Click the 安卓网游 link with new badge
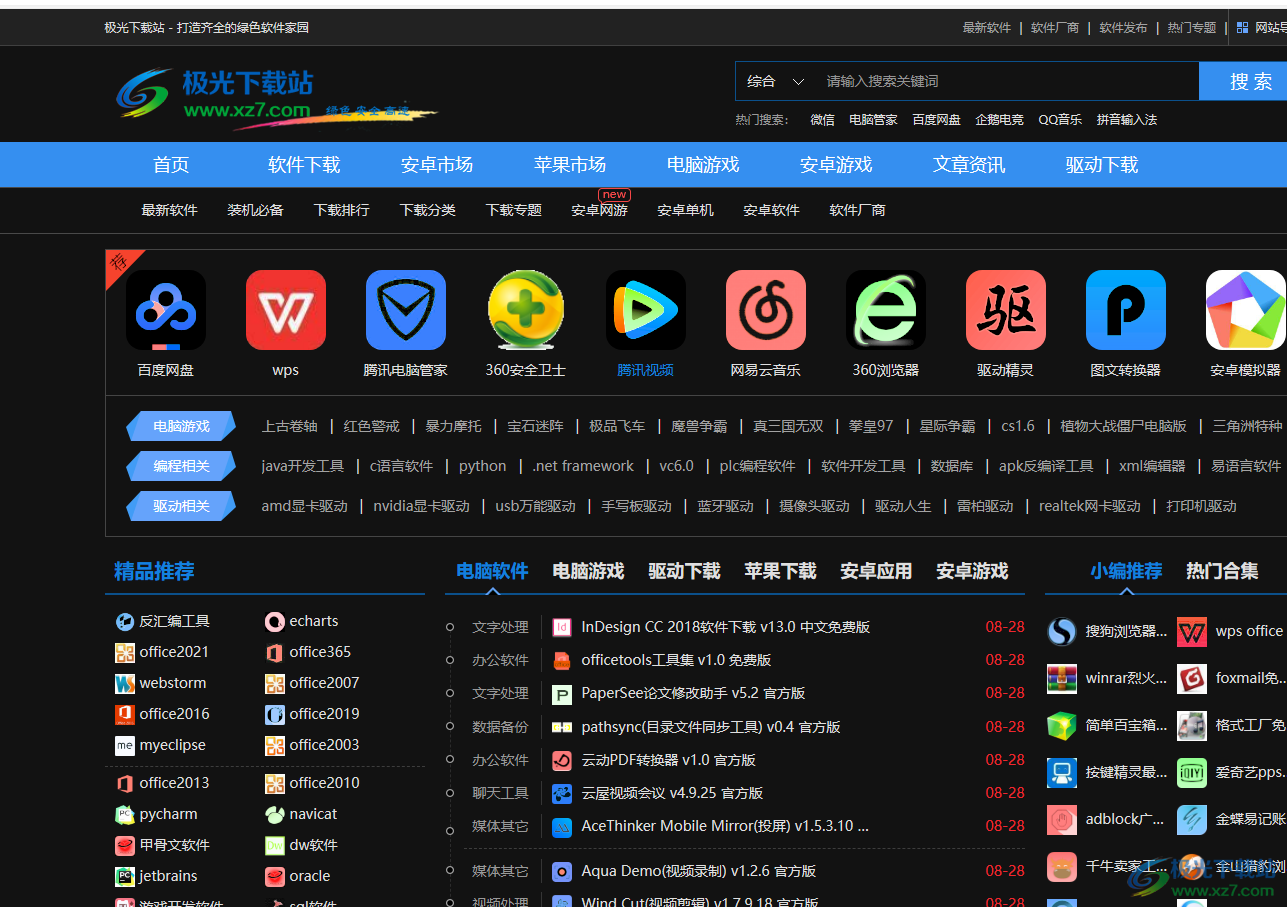 point(600,210)
